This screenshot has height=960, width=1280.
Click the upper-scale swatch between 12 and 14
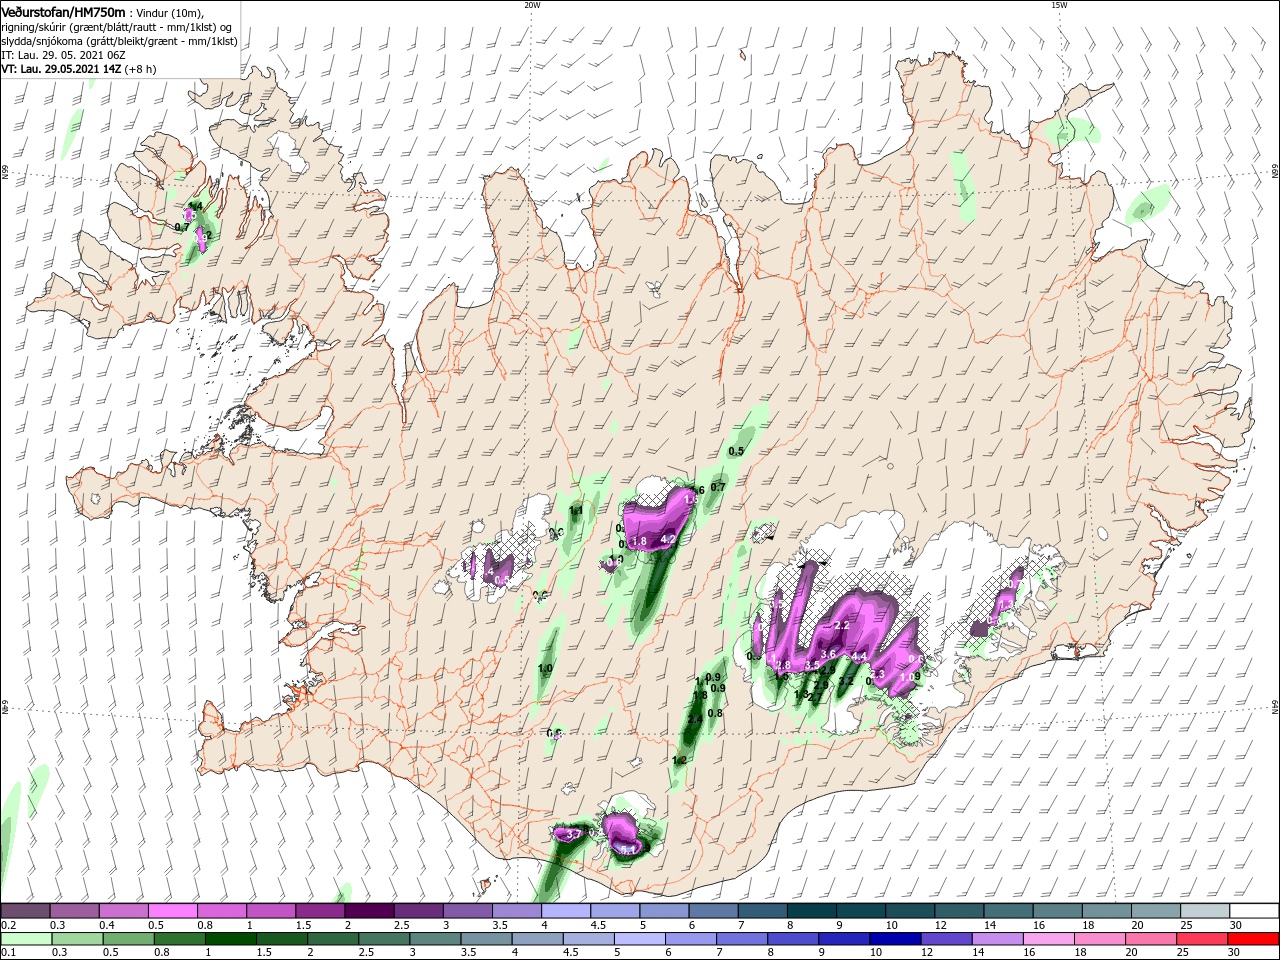click(959, 911)
